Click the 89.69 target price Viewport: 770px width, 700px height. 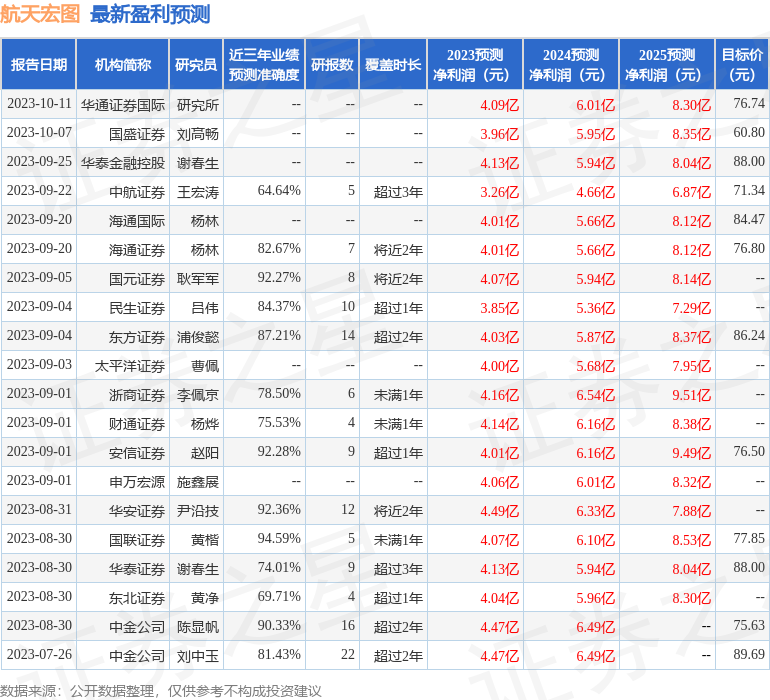749,654
